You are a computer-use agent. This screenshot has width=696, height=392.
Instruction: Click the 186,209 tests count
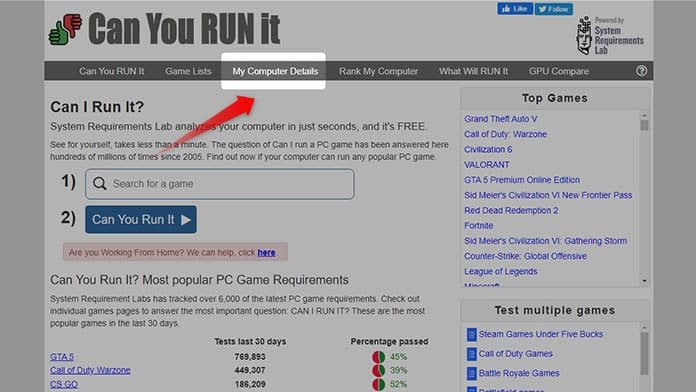click(250, 384)
